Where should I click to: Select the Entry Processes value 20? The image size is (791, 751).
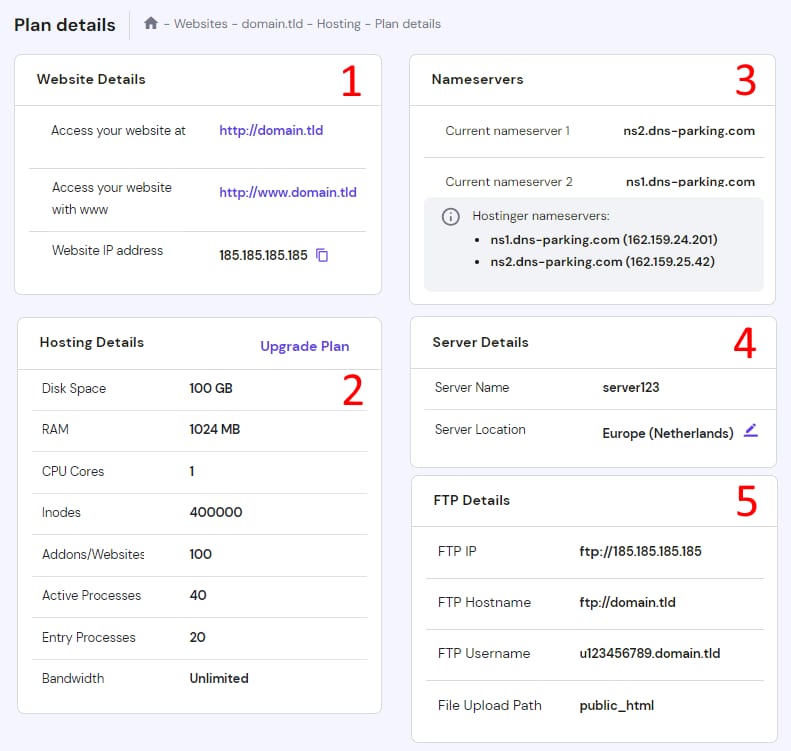tap(197, 637)
